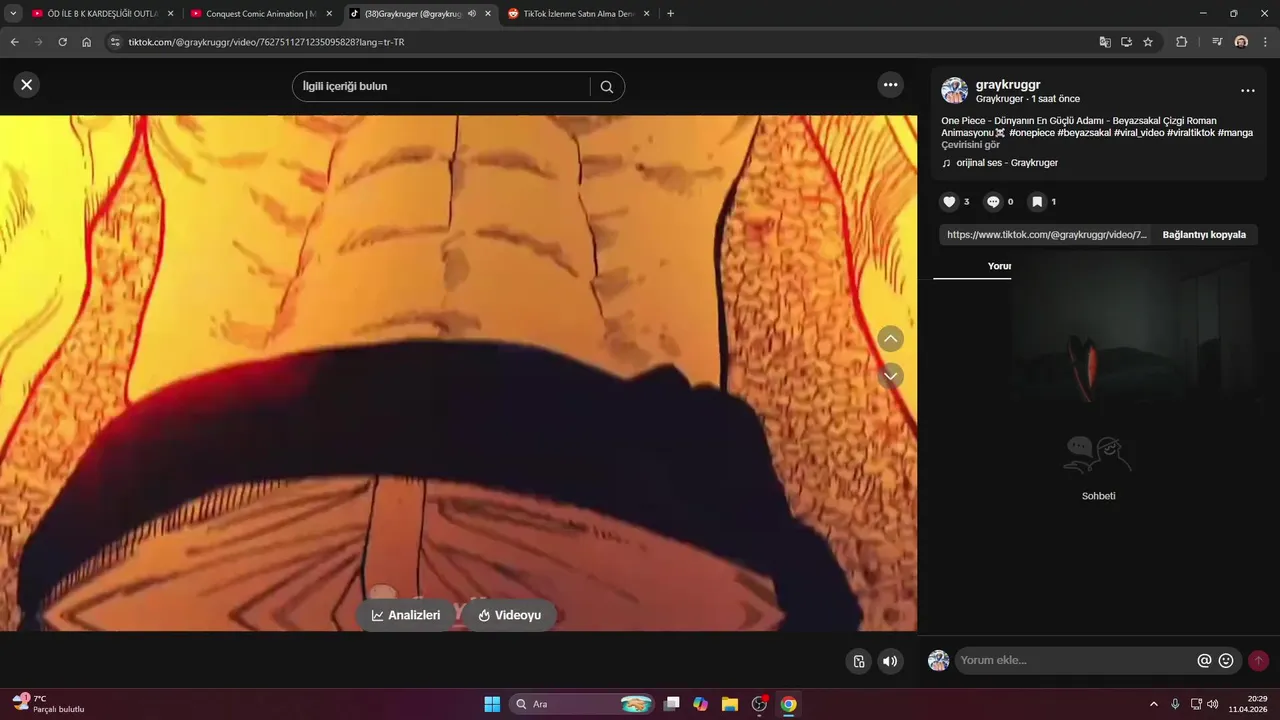This screenshot has height=720, width=1280.
Task: Click 'Çevirisini gör' translation link
Action: tap(970, 145)
